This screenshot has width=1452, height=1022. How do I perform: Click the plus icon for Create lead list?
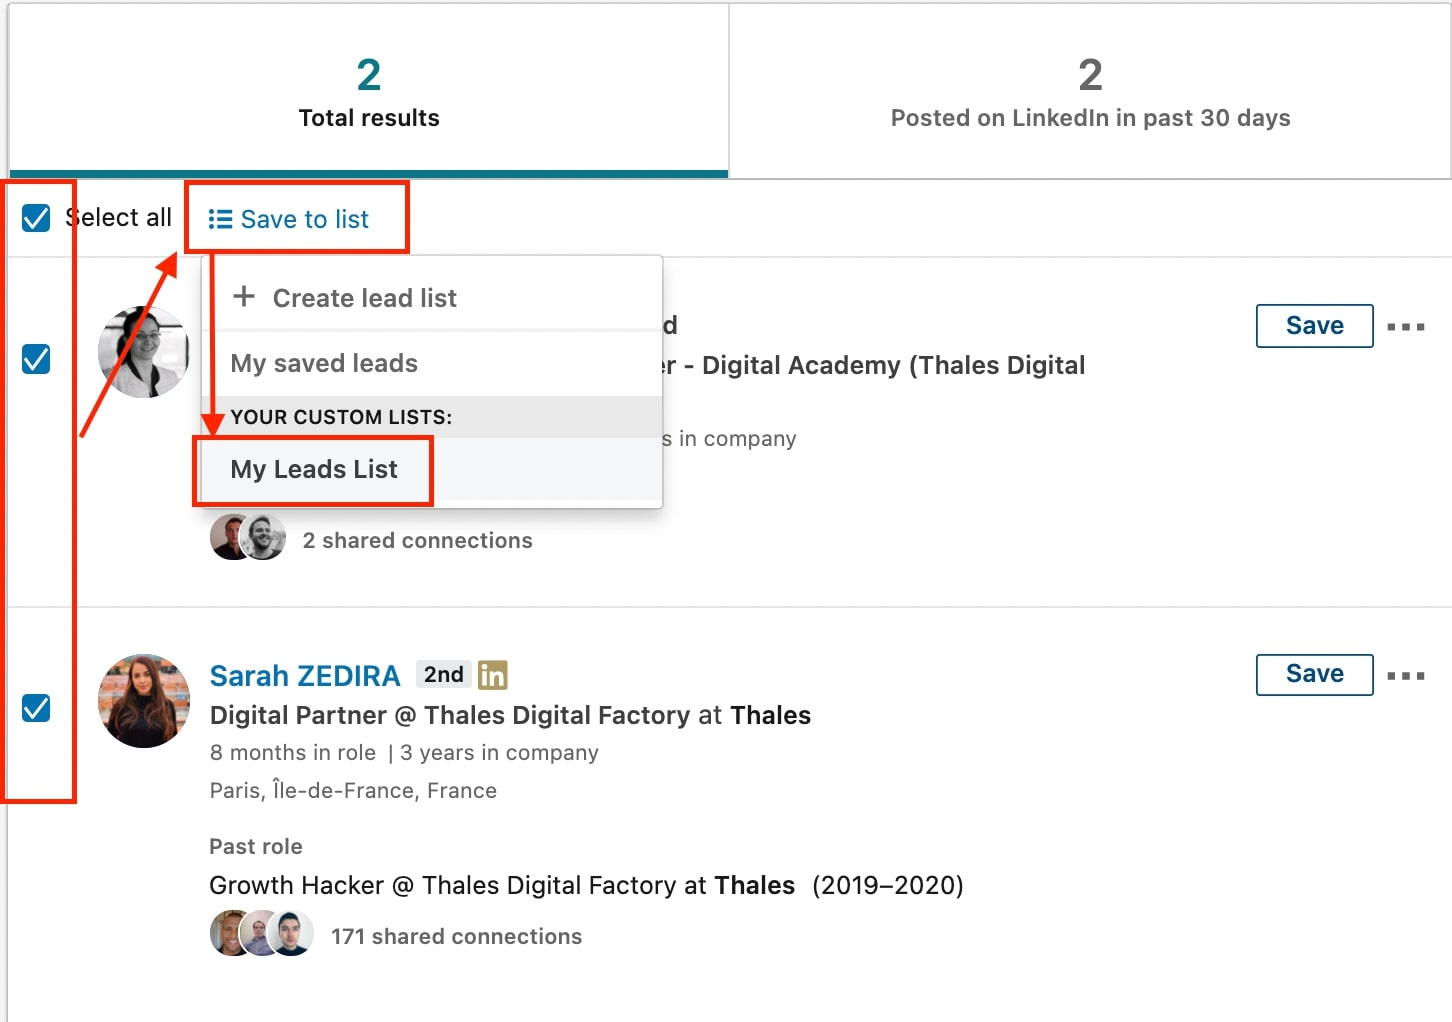point(244,297)
